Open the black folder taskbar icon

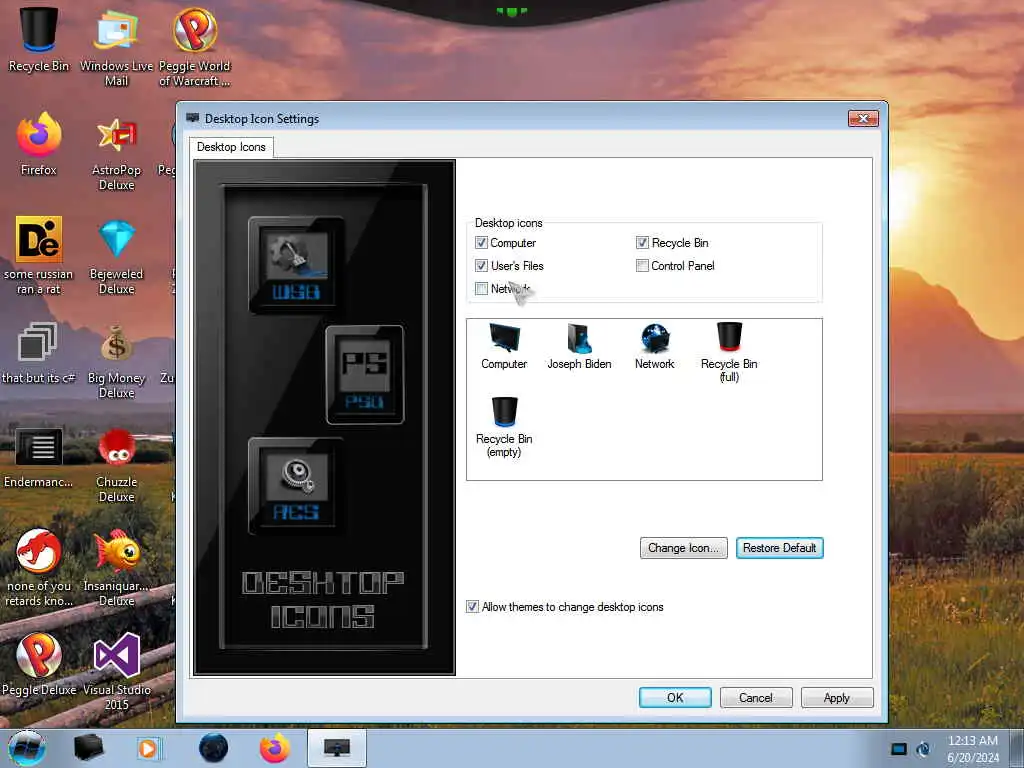point(88,748)
